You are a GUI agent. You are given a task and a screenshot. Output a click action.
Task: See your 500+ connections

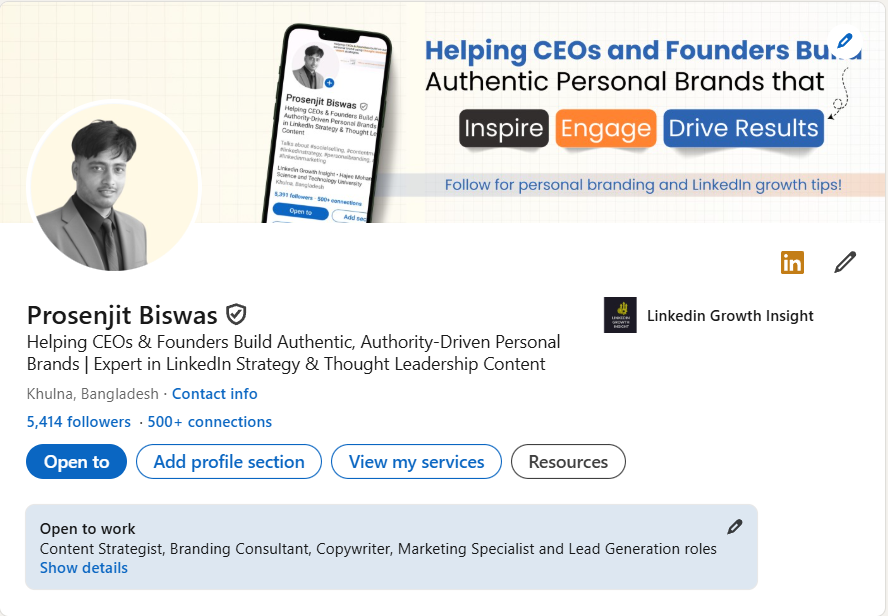click(x=209, y=422)
